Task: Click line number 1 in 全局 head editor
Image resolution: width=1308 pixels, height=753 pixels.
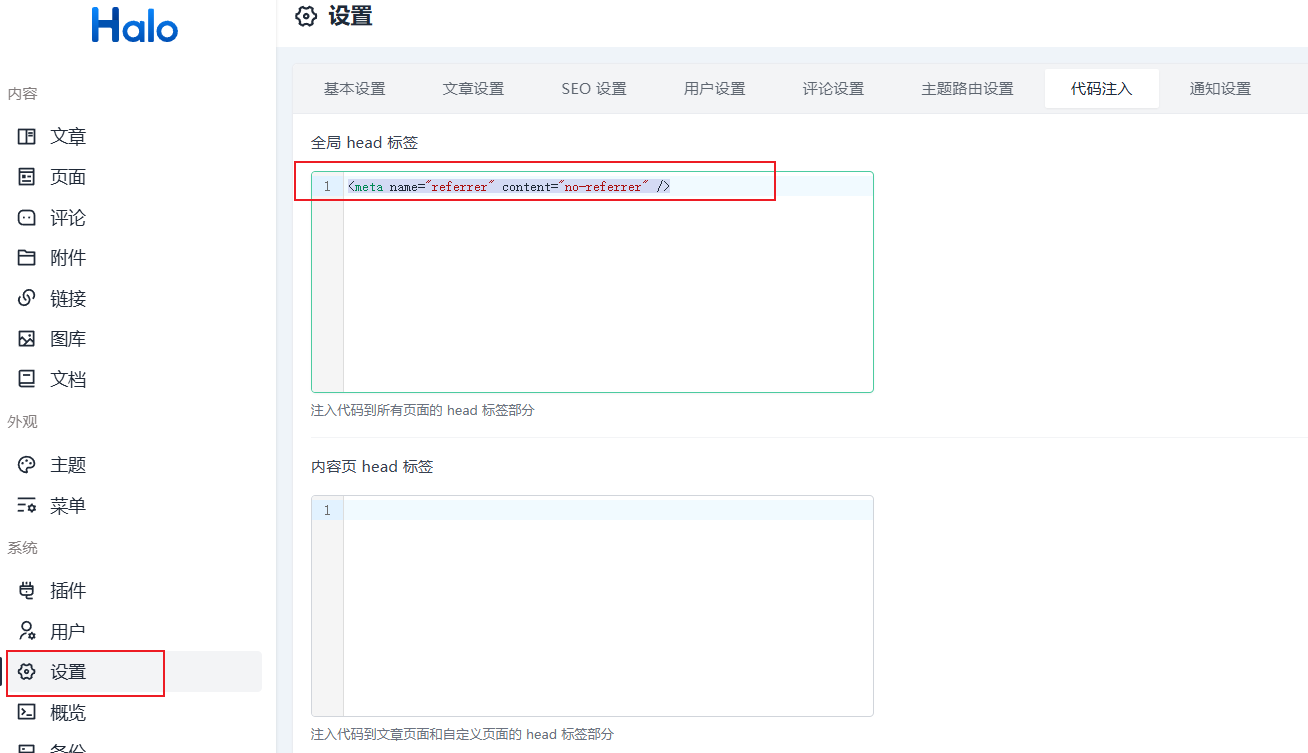Action: point(327,187)
